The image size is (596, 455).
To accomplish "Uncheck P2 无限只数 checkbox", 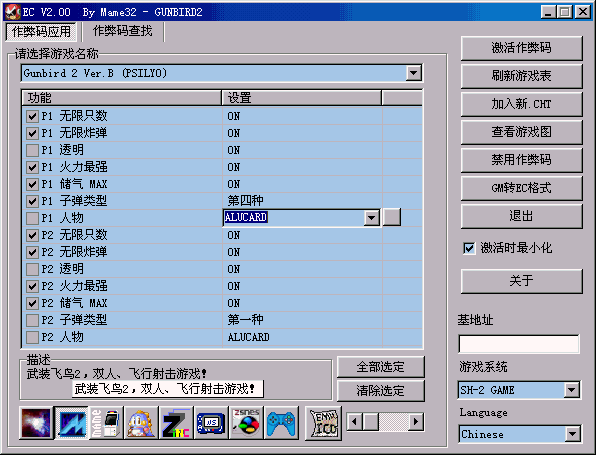I will click(x=32, y=235).
